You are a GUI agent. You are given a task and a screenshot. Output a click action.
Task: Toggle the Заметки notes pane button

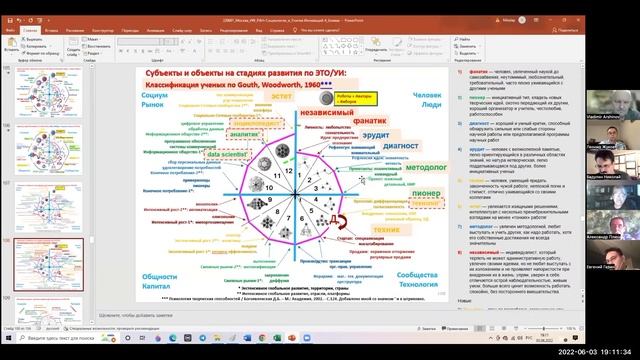click(x=427, y=328)
